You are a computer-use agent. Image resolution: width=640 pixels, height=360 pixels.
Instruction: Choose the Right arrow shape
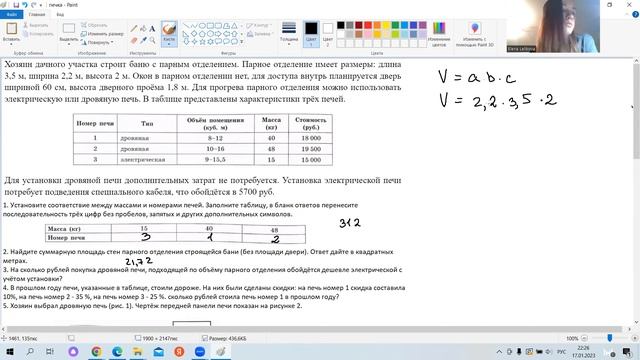tap(218, 34)
